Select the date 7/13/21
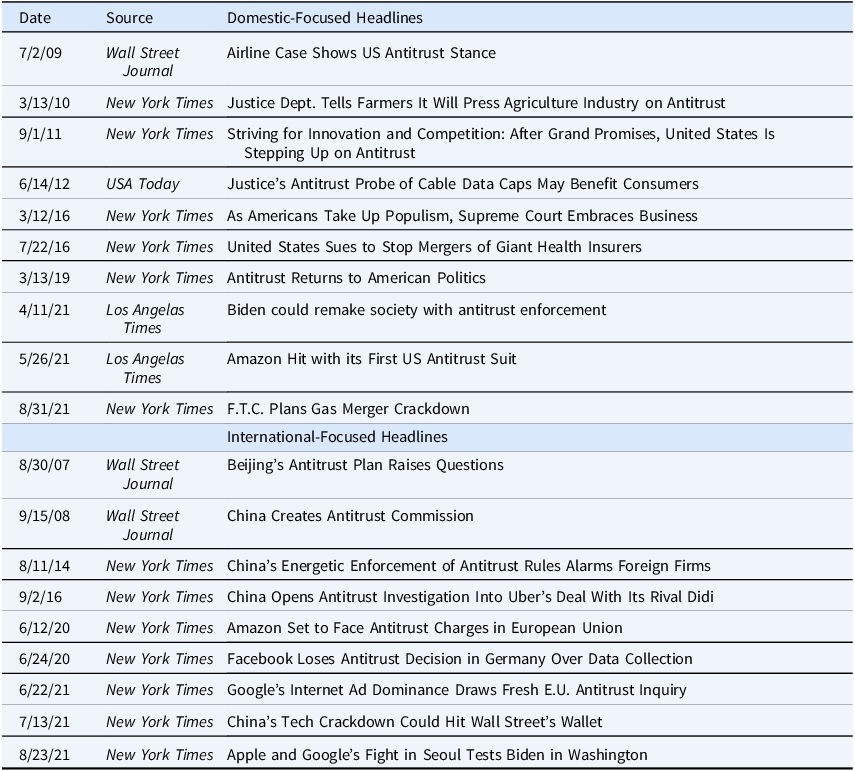Image resolution: width=855 pixels, height=771 pixels. pos(44,722)
